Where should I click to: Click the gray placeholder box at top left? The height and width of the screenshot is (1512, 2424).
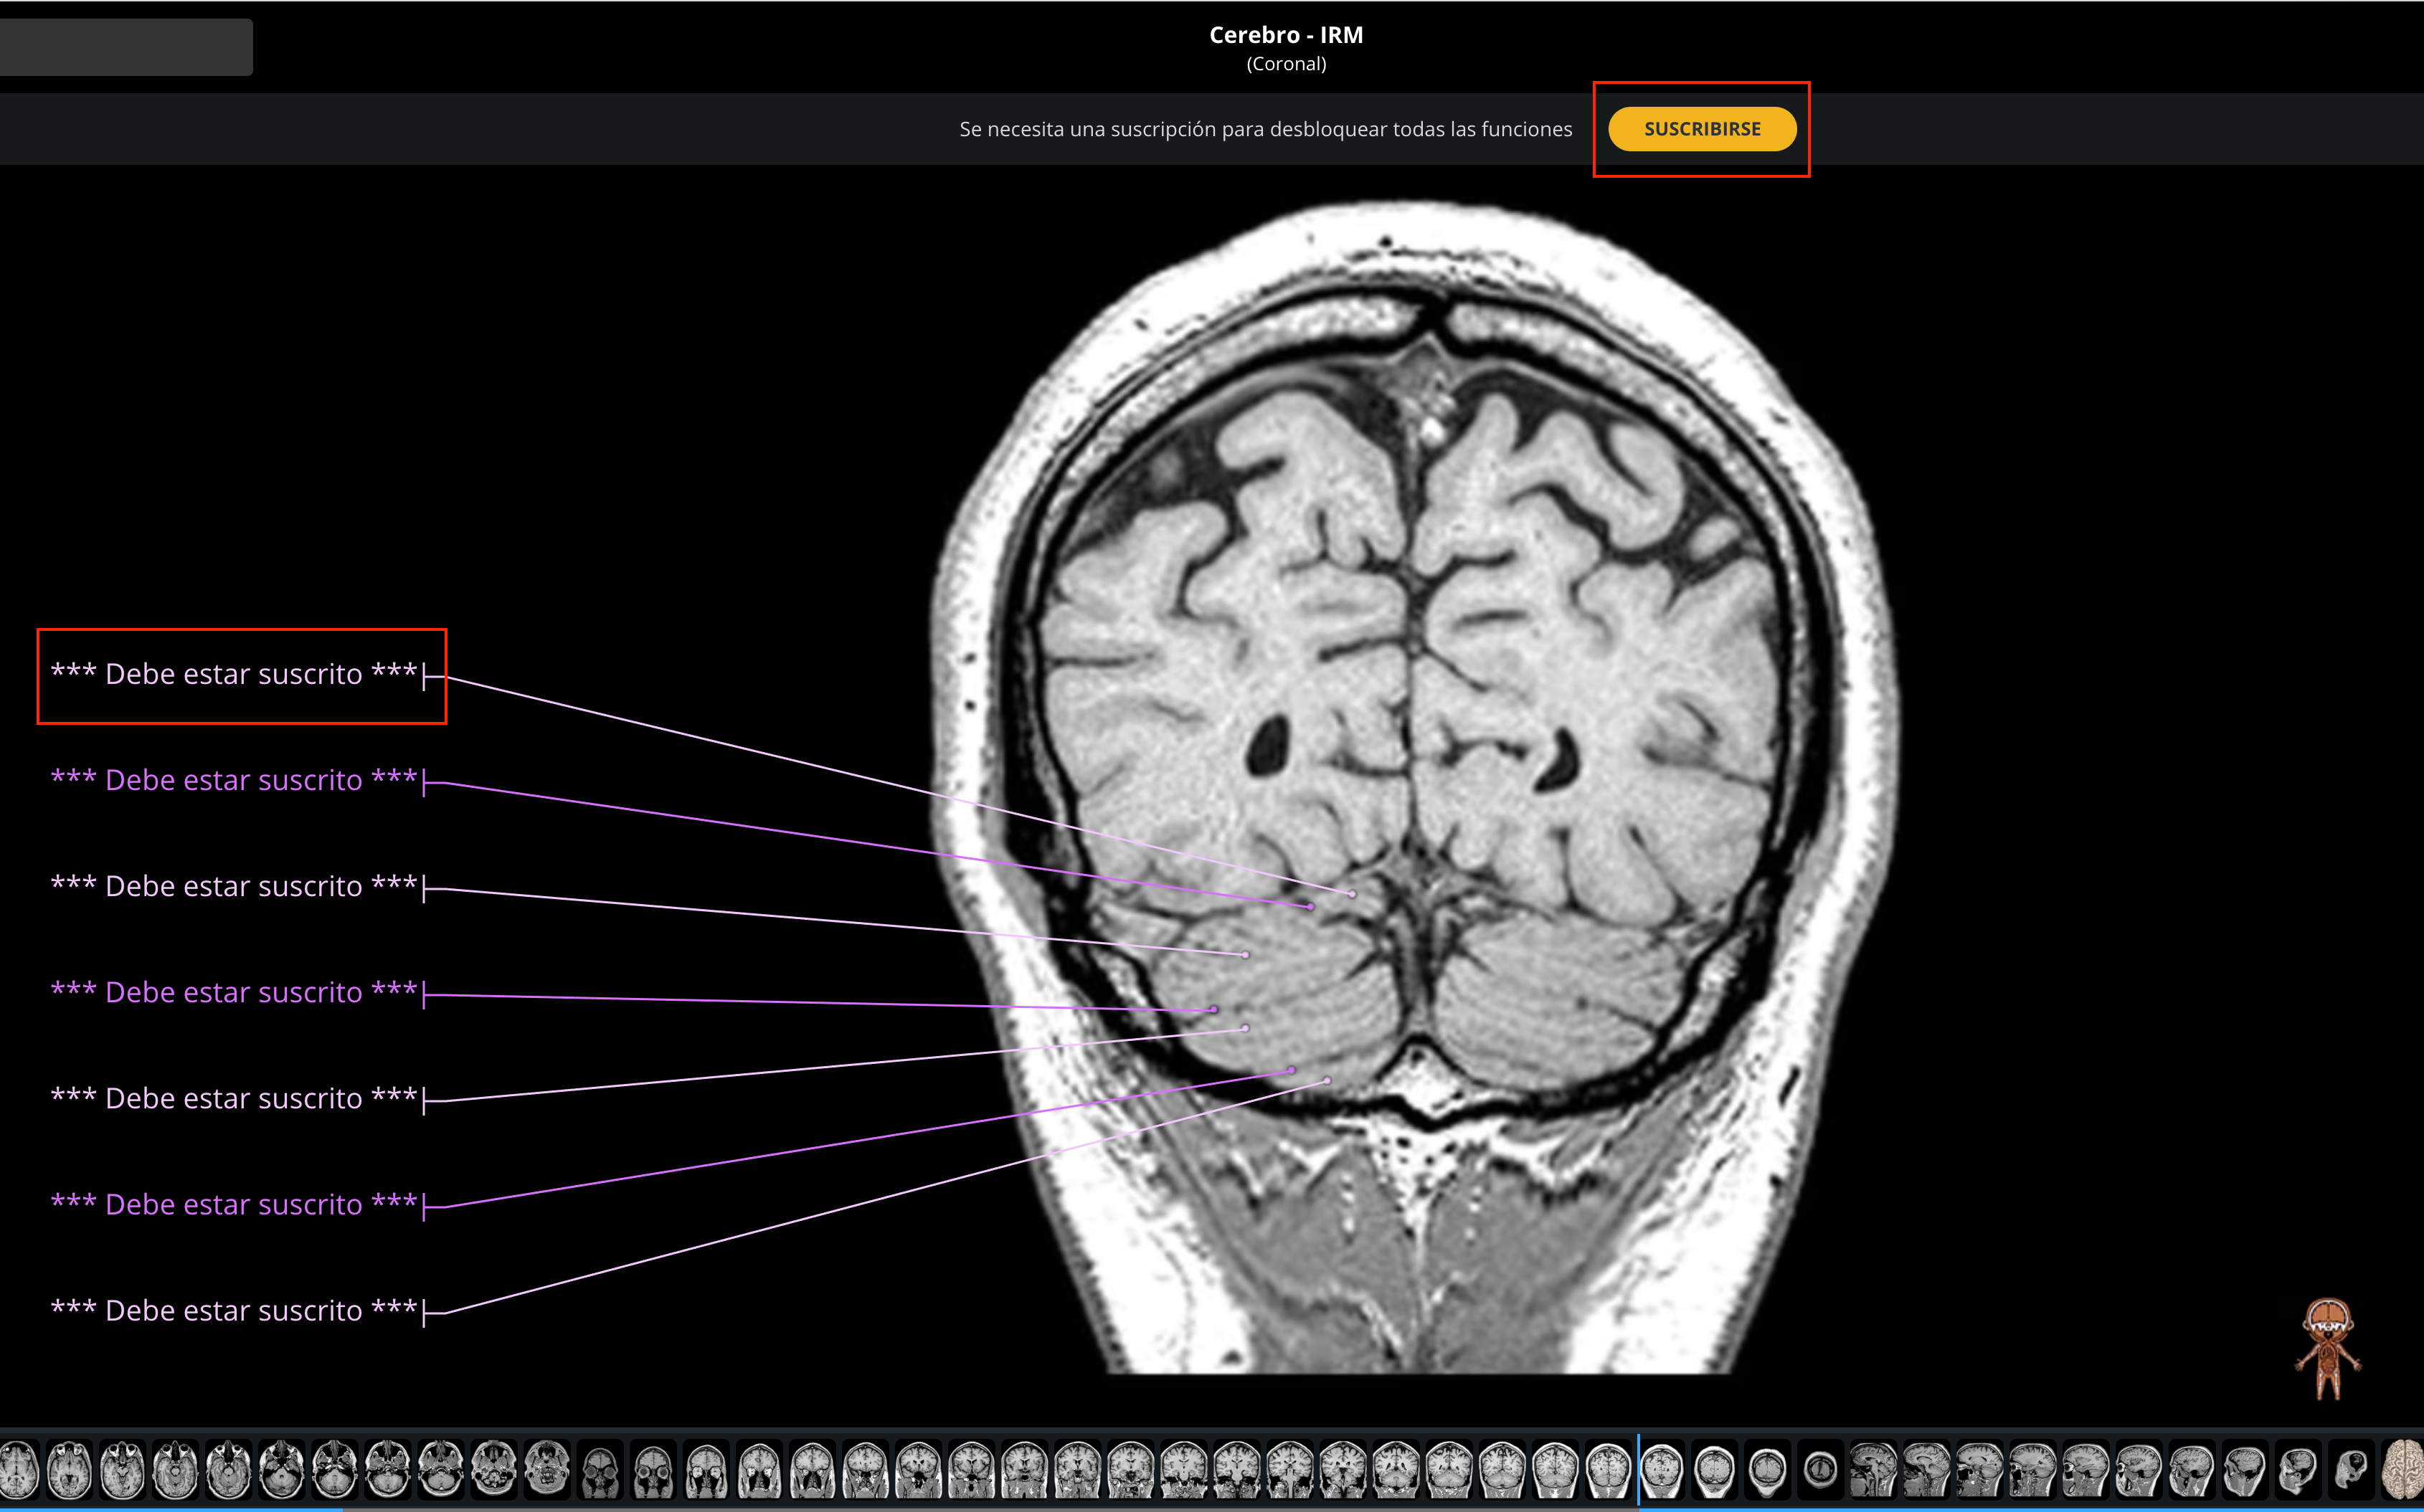tap(126, 47)
